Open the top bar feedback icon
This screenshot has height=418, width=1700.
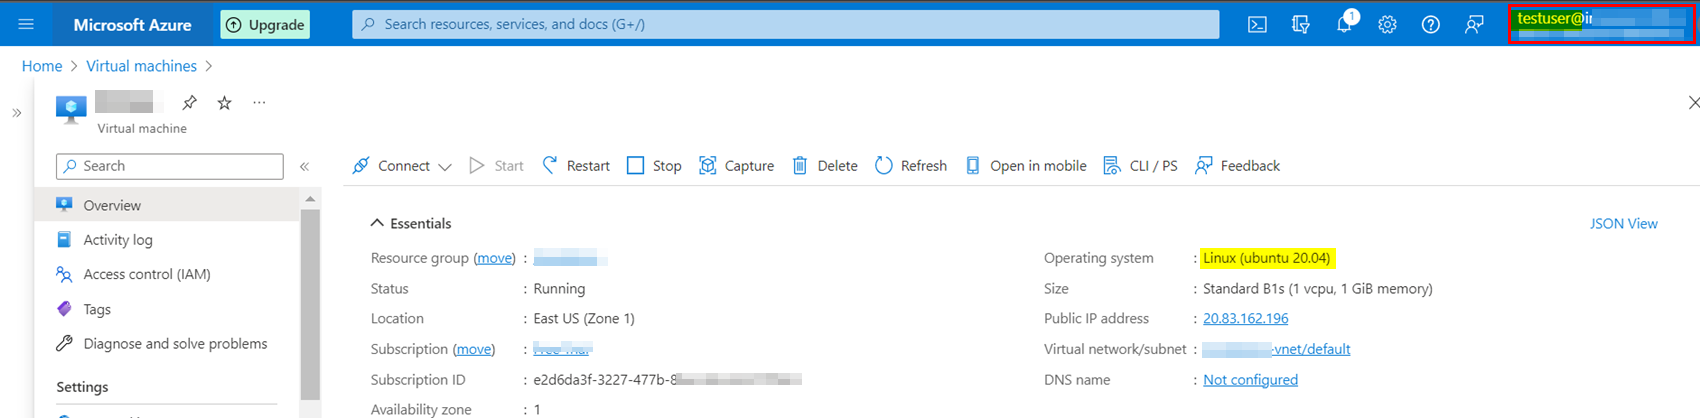click(x=1474, y=25)
